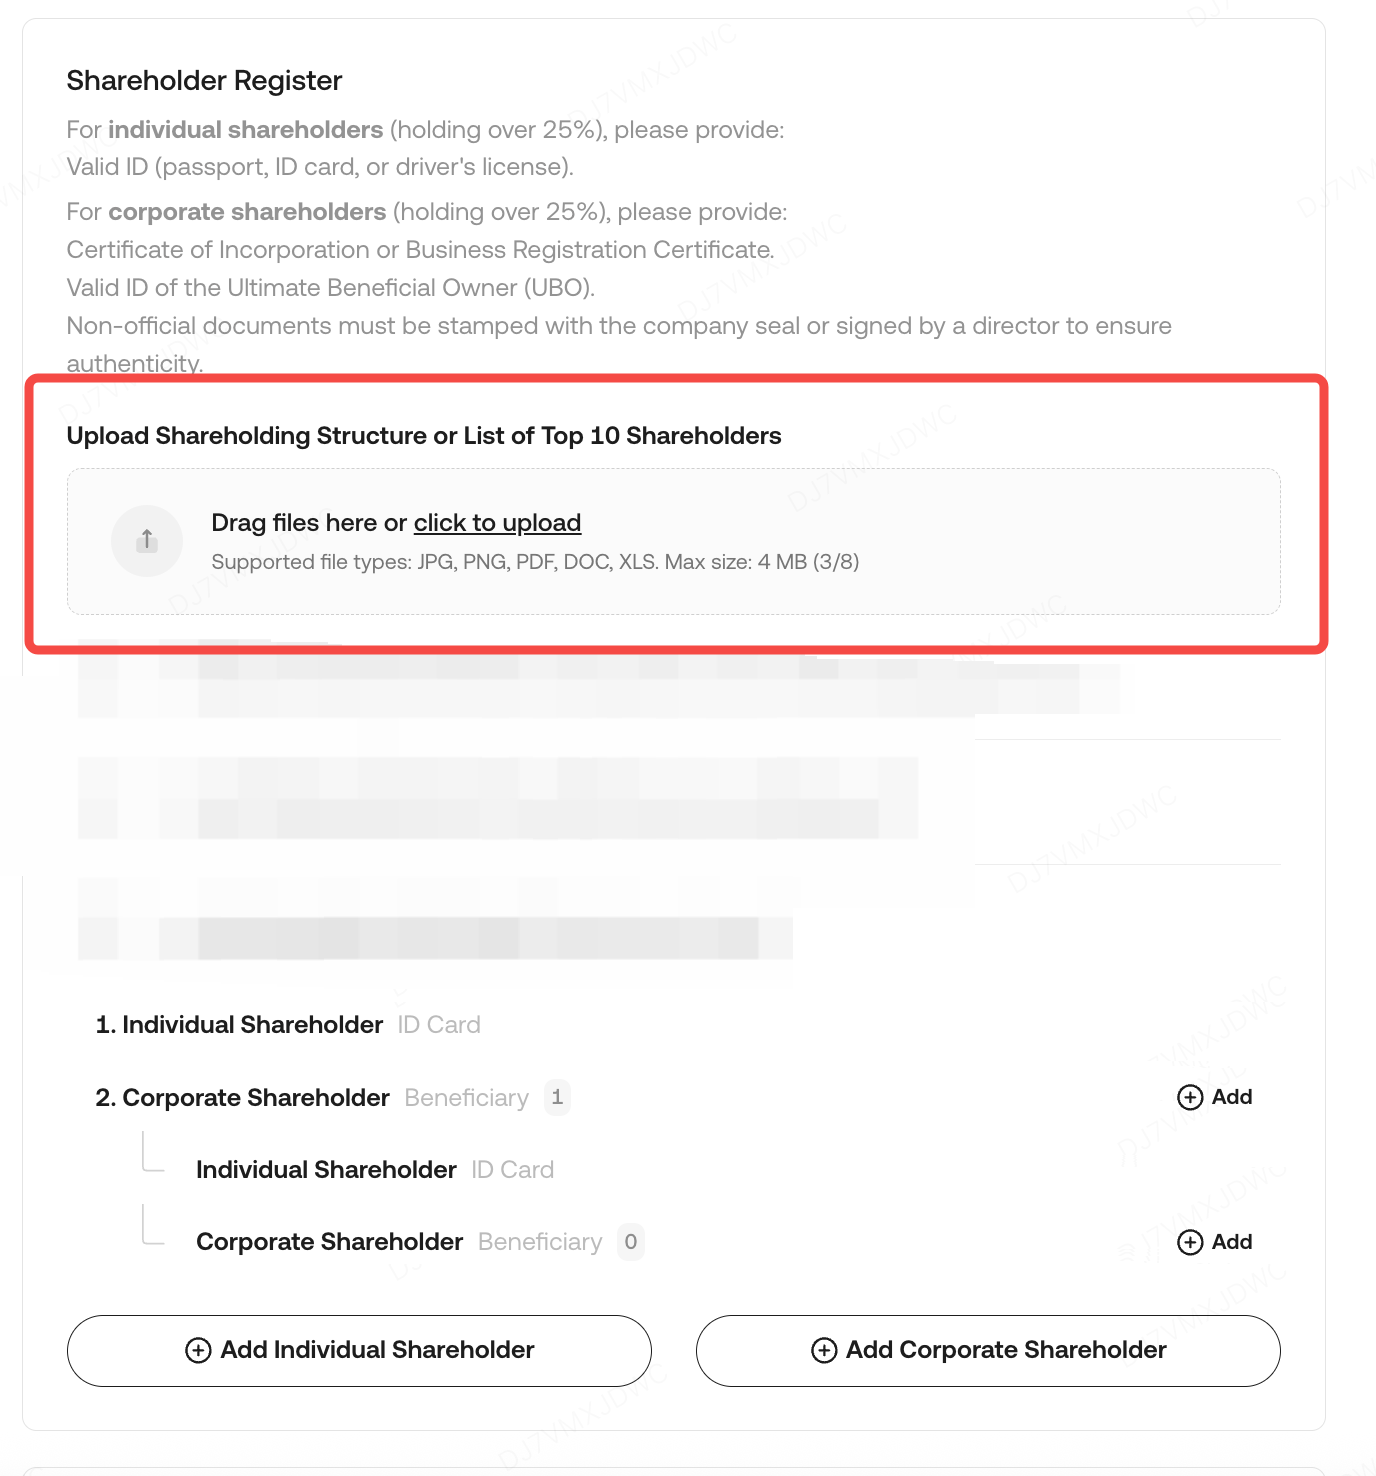
Task: Click 'ID Card' beside nested Individual Shareholder
Action: pos(512,1170)
